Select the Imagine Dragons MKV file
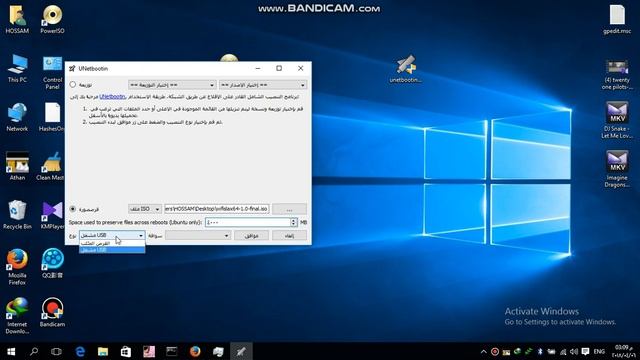Screen dimensions: 640x360 pyautogui.click(x=617, y=169)
